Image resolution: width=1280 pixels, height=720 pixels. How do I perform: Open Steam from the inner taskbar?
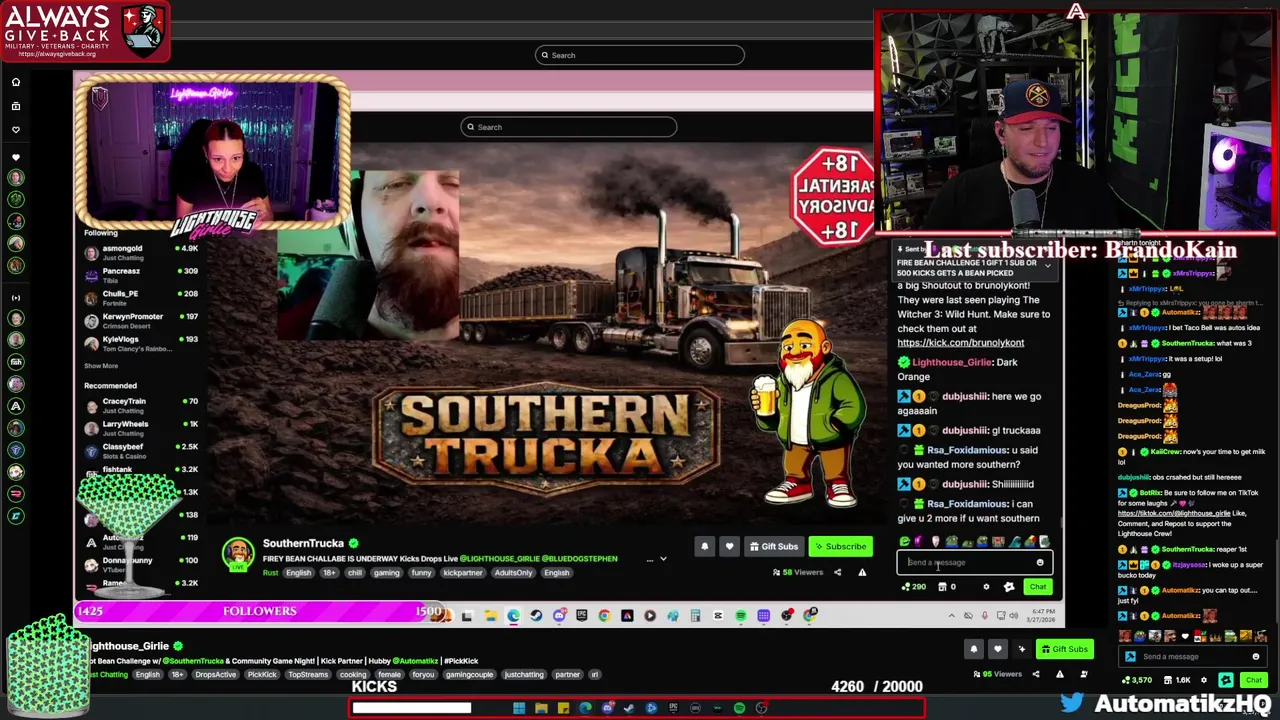coord(536,615)
